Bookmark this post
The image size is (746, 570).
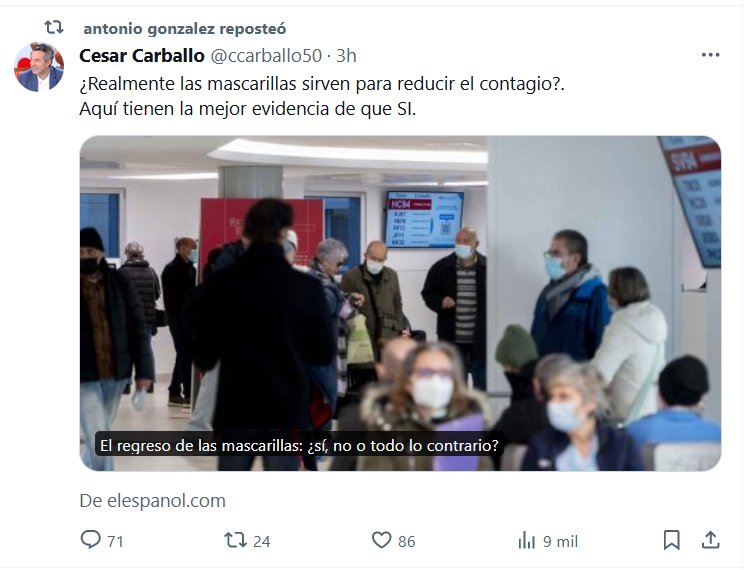pos(671,540)
